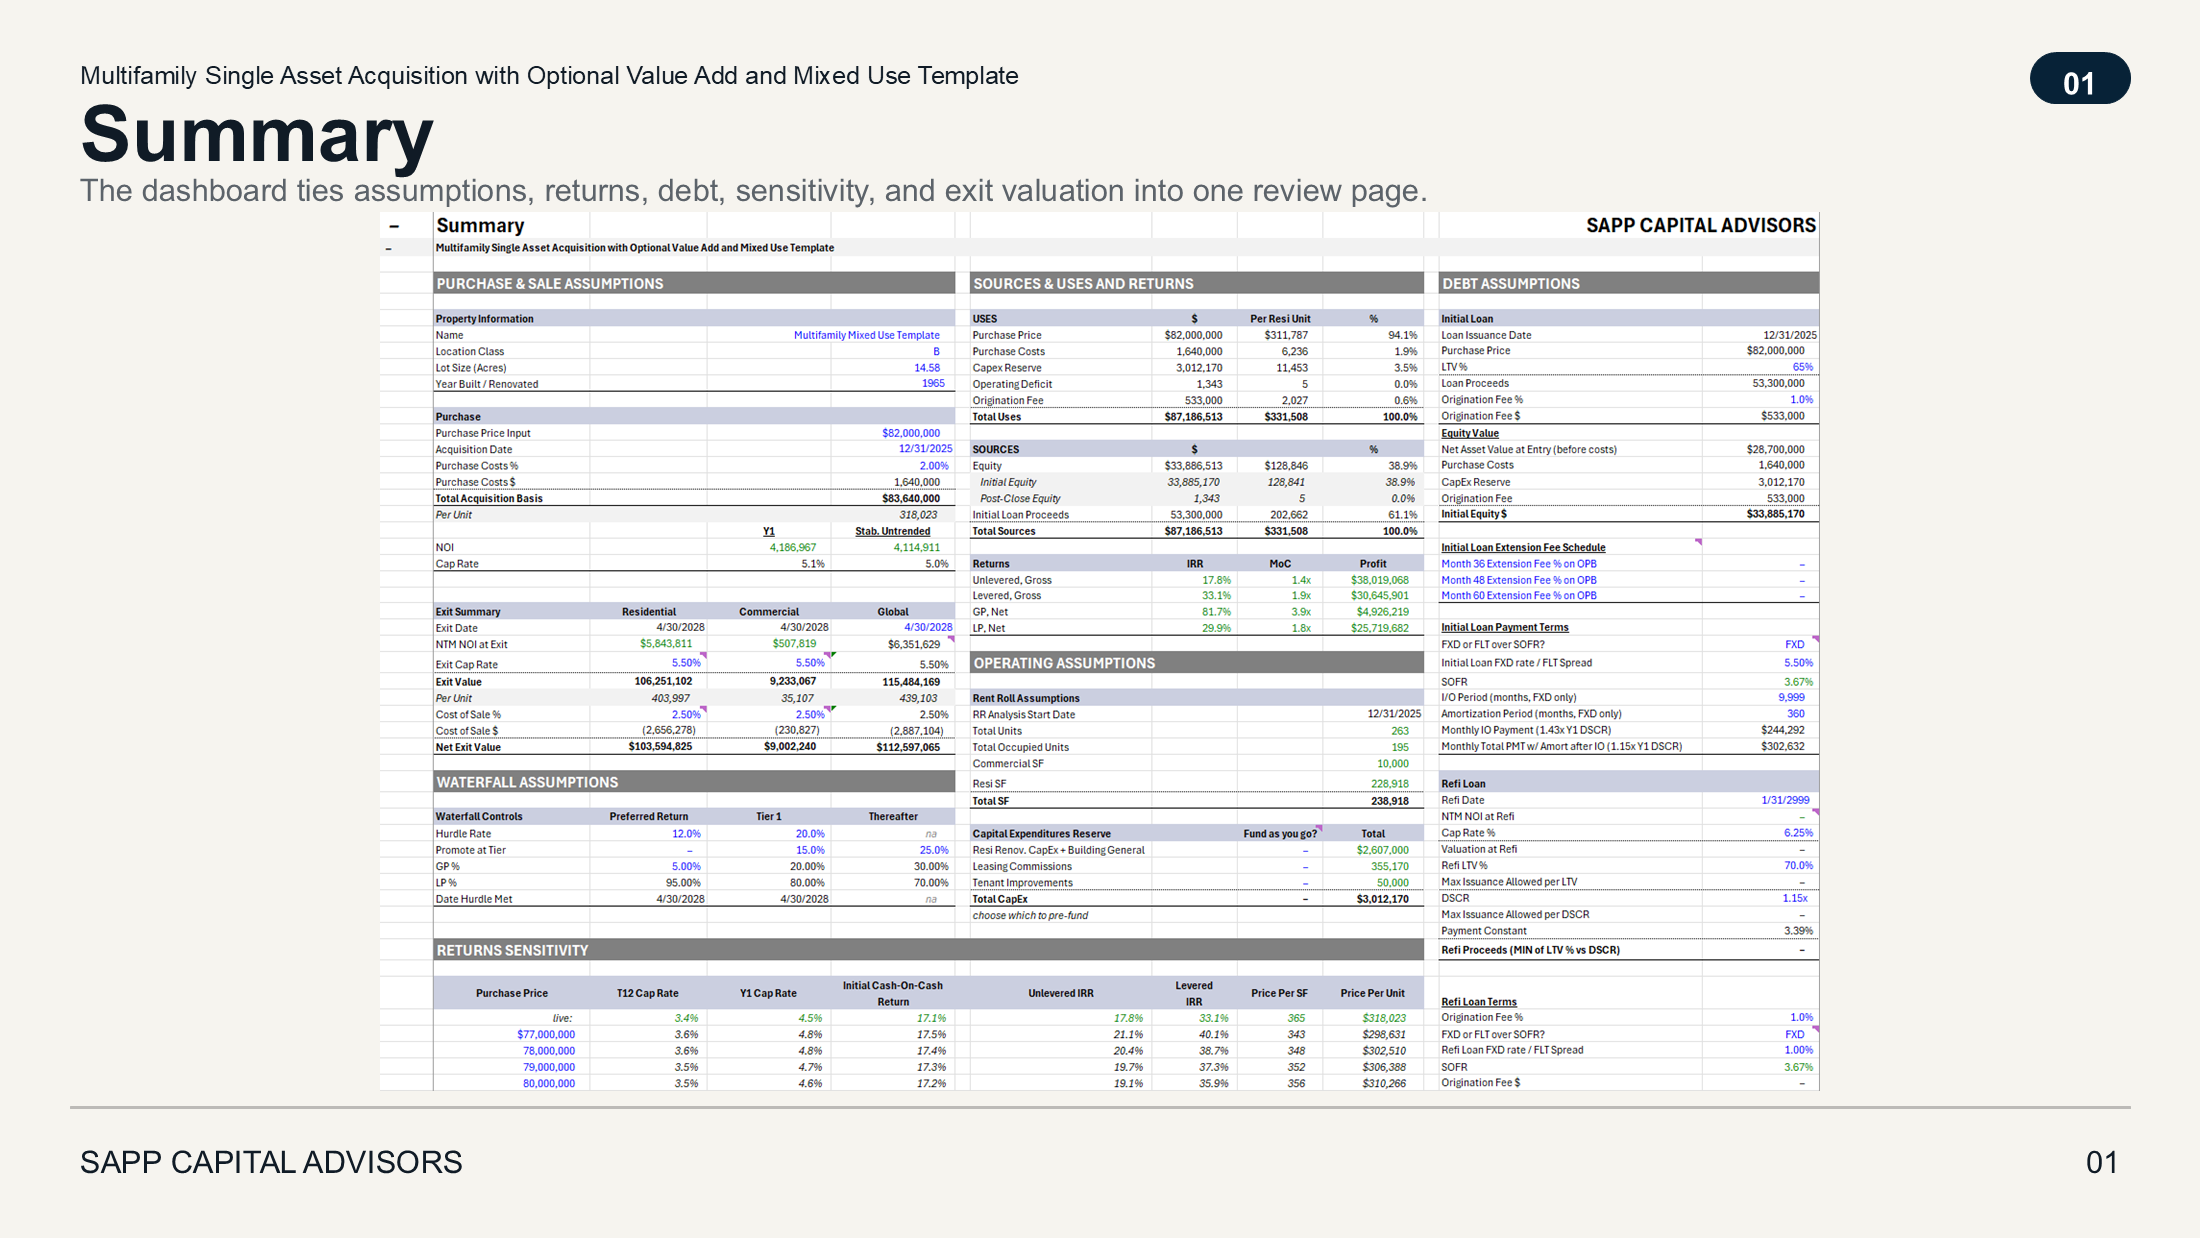Select the WATERFALL ASSUMPTIONS section header
The height and width of the screenshot is (1238, 2200).
tap(694, 782)
